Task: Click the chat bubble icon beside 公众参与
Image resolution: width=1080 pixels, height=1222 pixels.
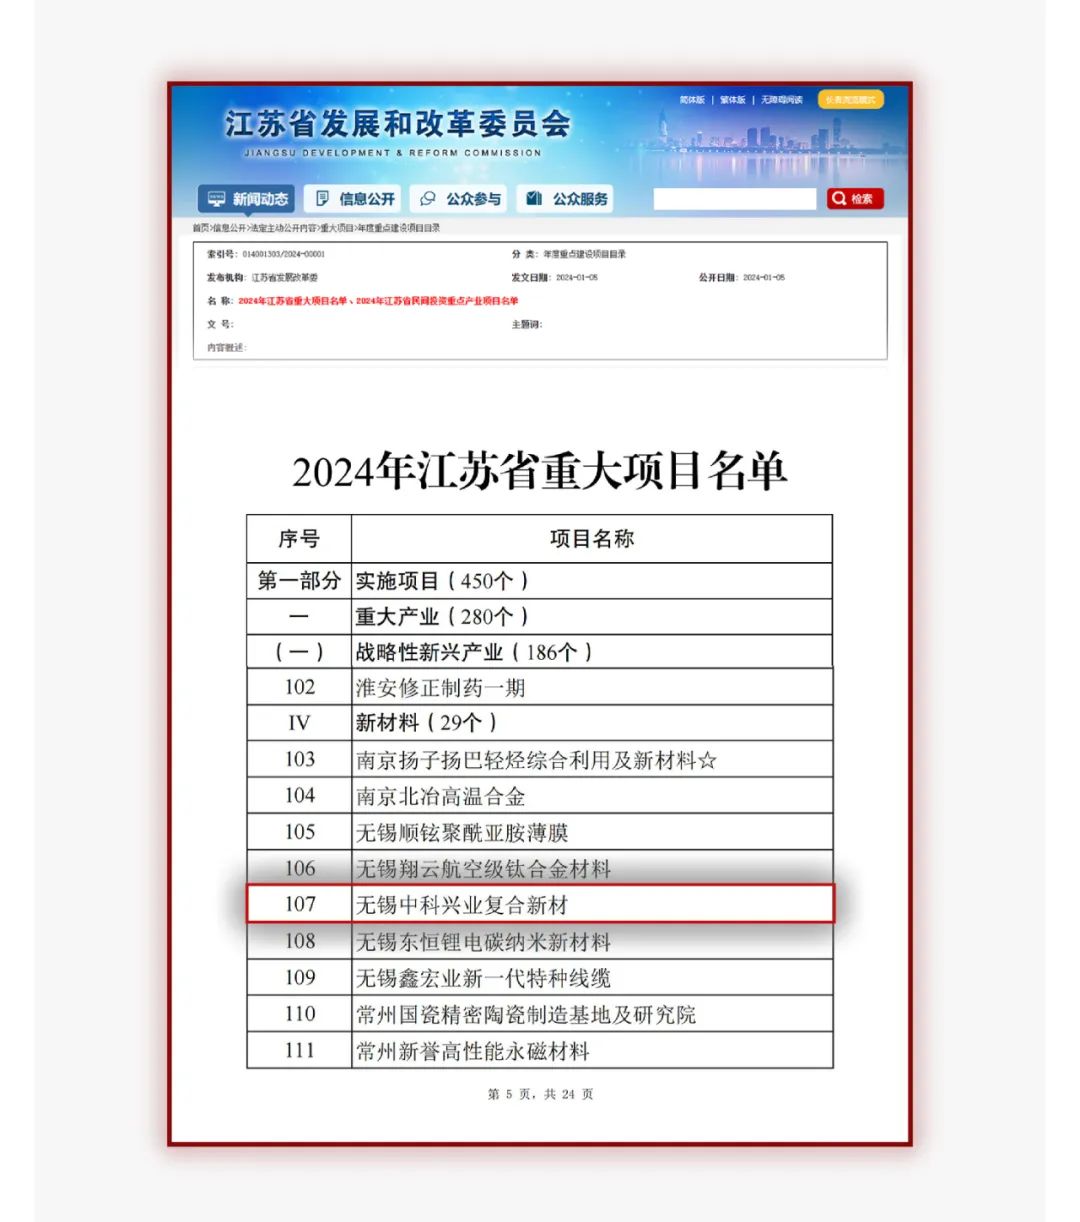Action: pos(428,199)
